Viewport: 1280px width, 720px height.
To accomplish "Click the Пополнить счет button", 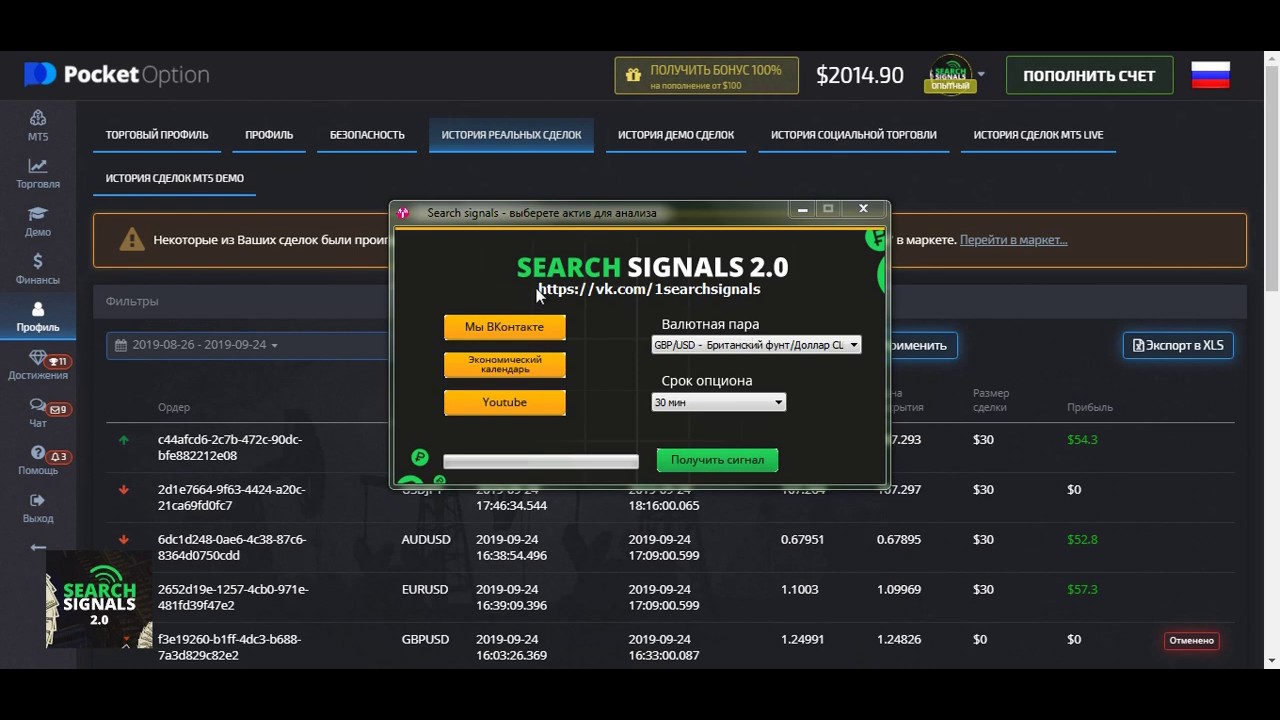I will [x=1089, y=75].
